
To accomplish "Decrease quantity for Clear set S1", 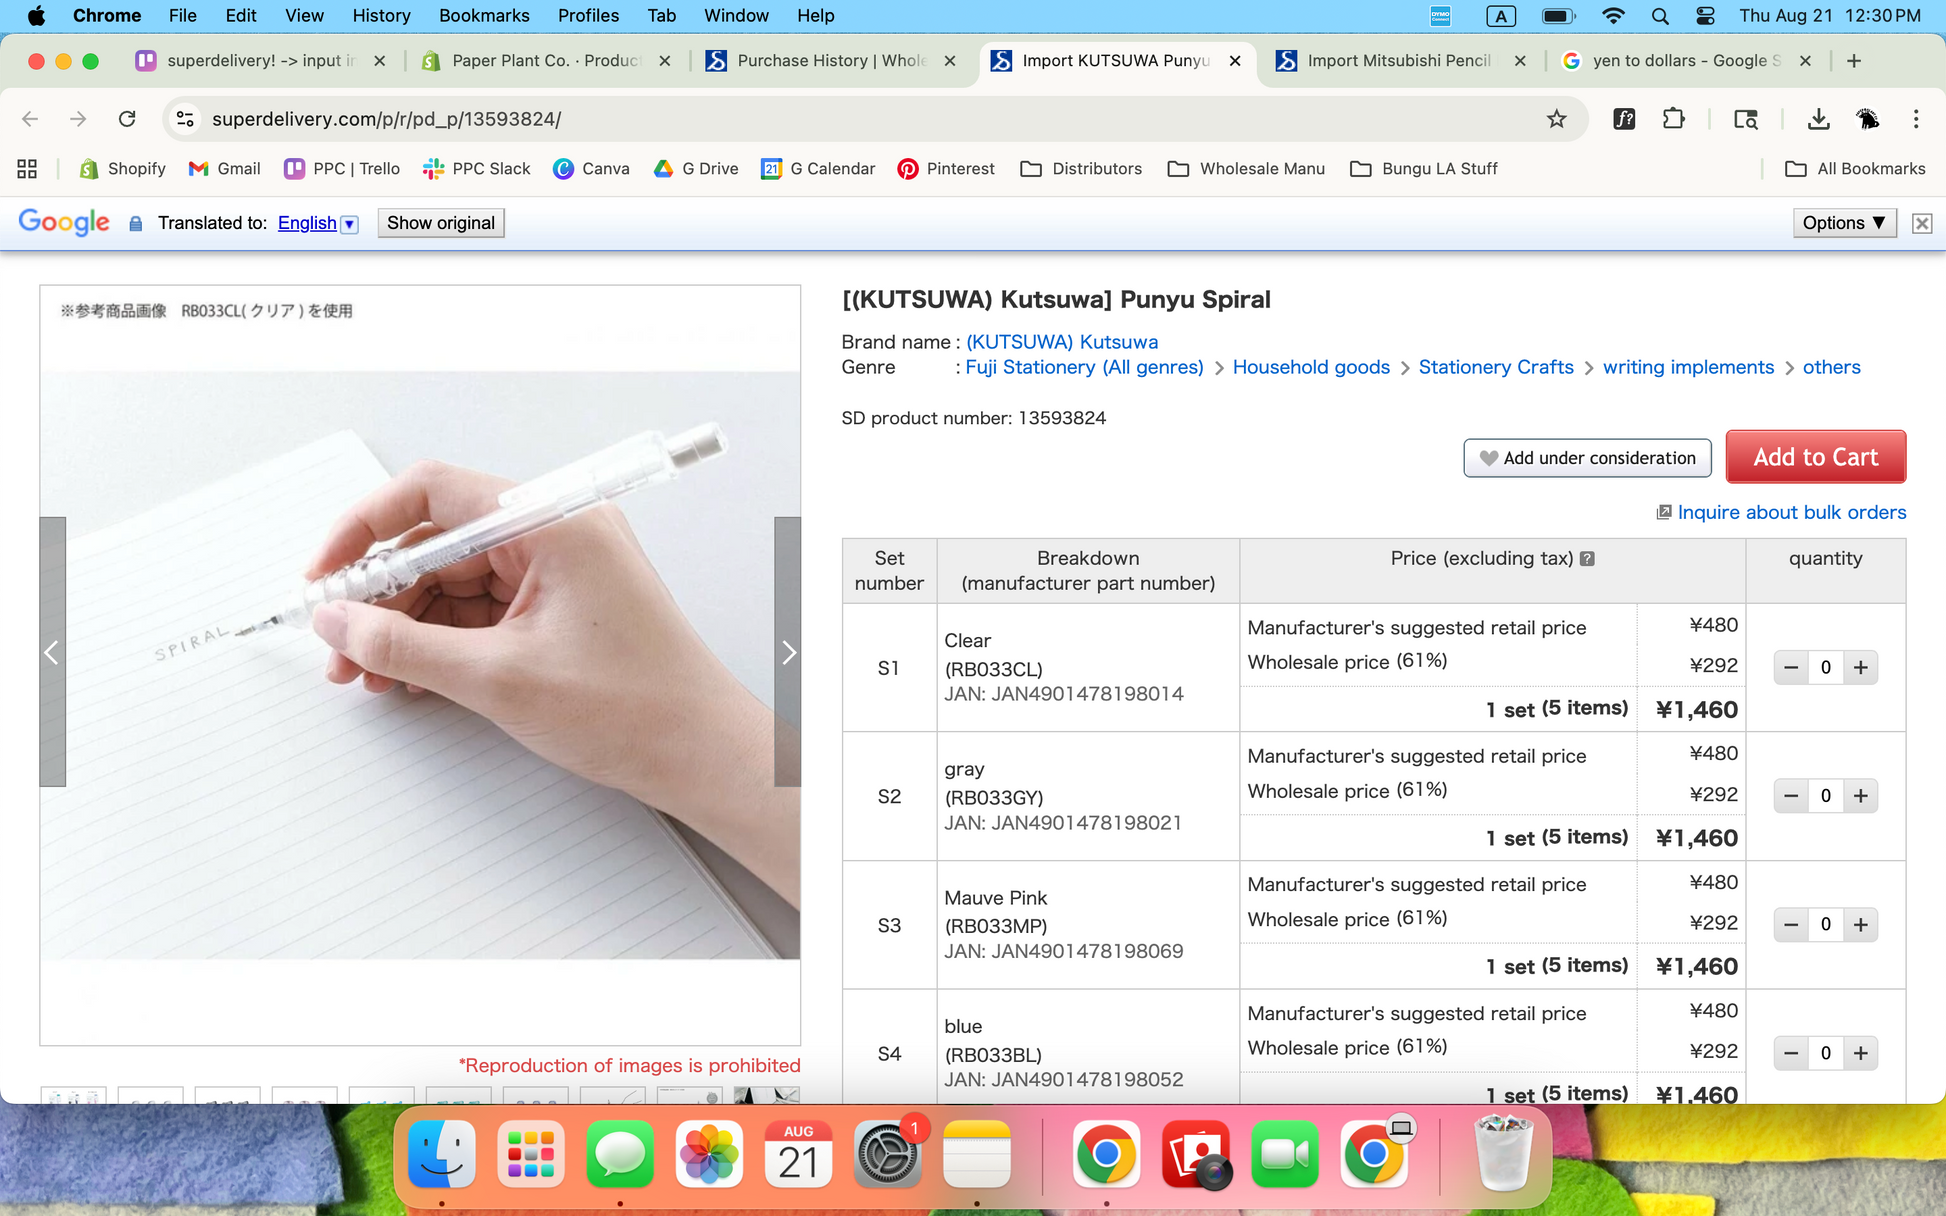I will pyautogui.click(x=1791, y=667).
